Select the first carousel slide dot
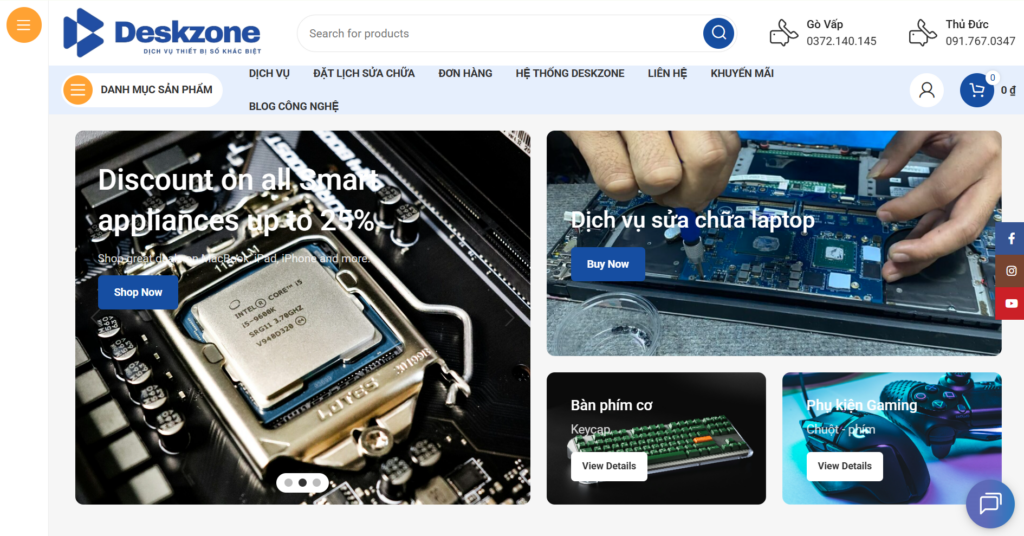The height and width of the screenshot is (536, 1024). point(288,482)
